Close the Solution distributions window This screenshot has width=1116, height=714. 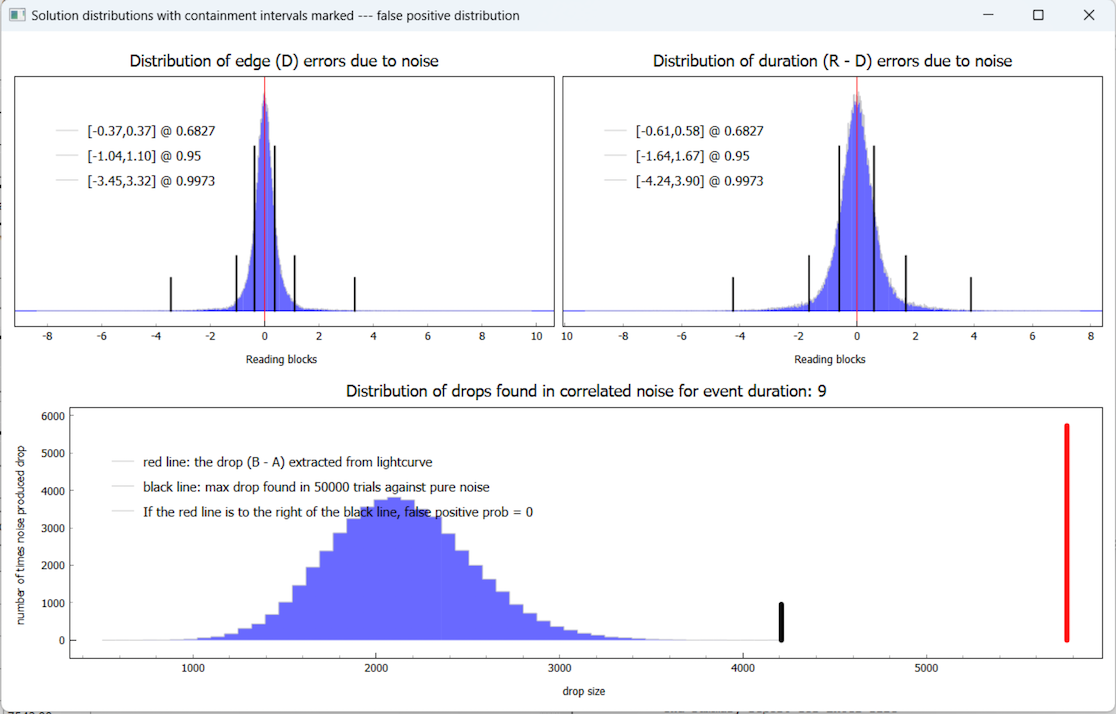tap(1089, 15)
